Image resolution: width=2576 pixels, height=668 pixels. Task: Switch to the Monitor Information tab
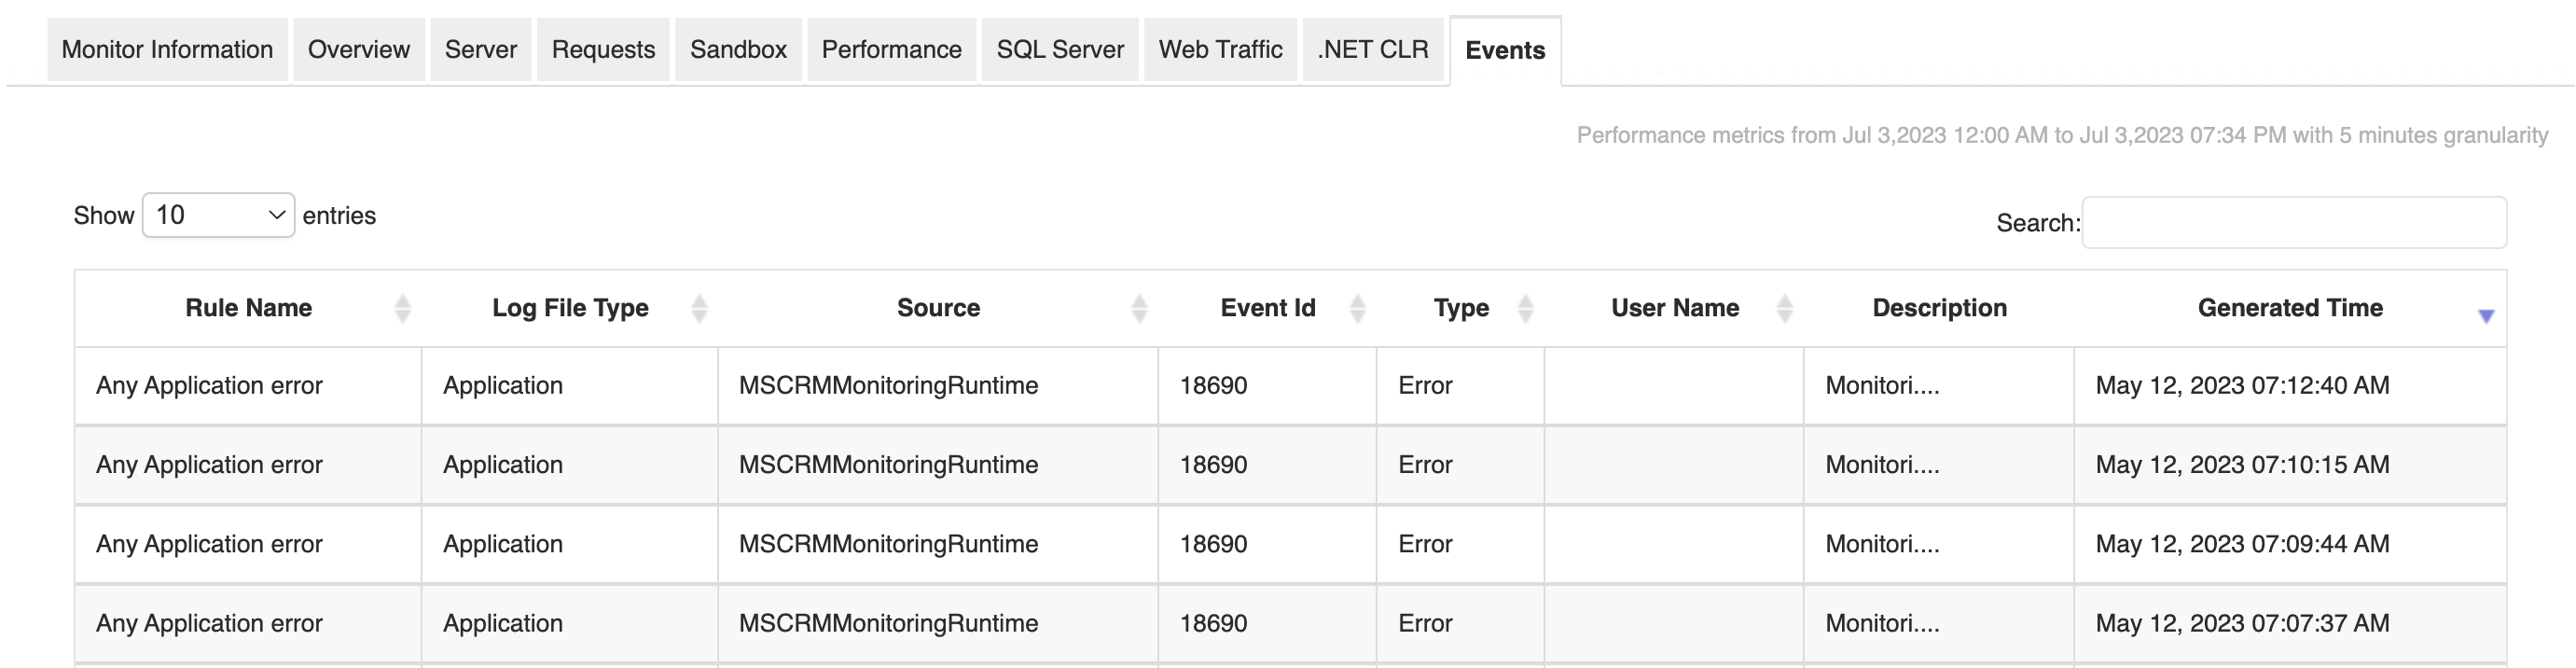tap(167, 50)
